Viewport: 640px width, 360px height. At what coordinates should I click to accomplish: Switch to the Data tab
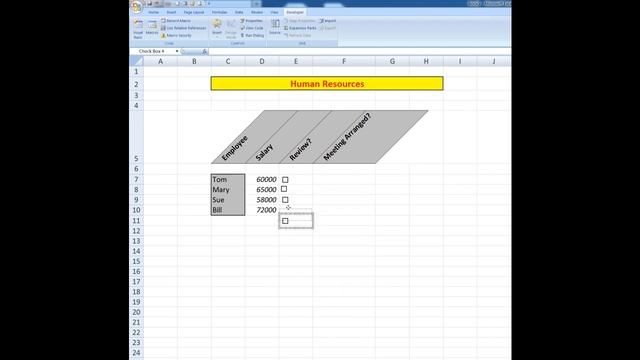(239, 12)
